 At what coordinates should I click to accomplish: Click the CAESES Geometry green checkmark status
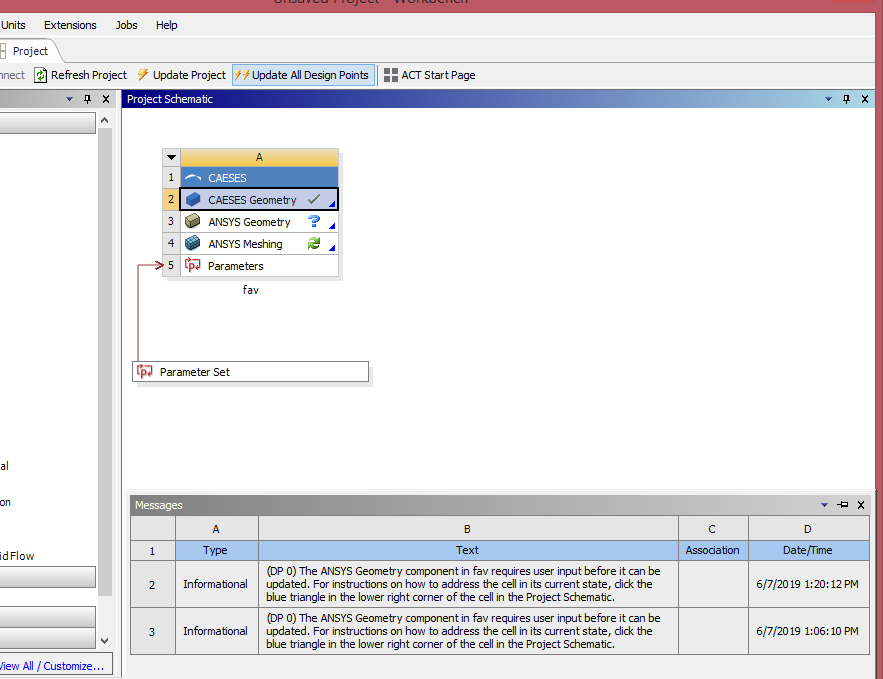(x=314, y=199)
